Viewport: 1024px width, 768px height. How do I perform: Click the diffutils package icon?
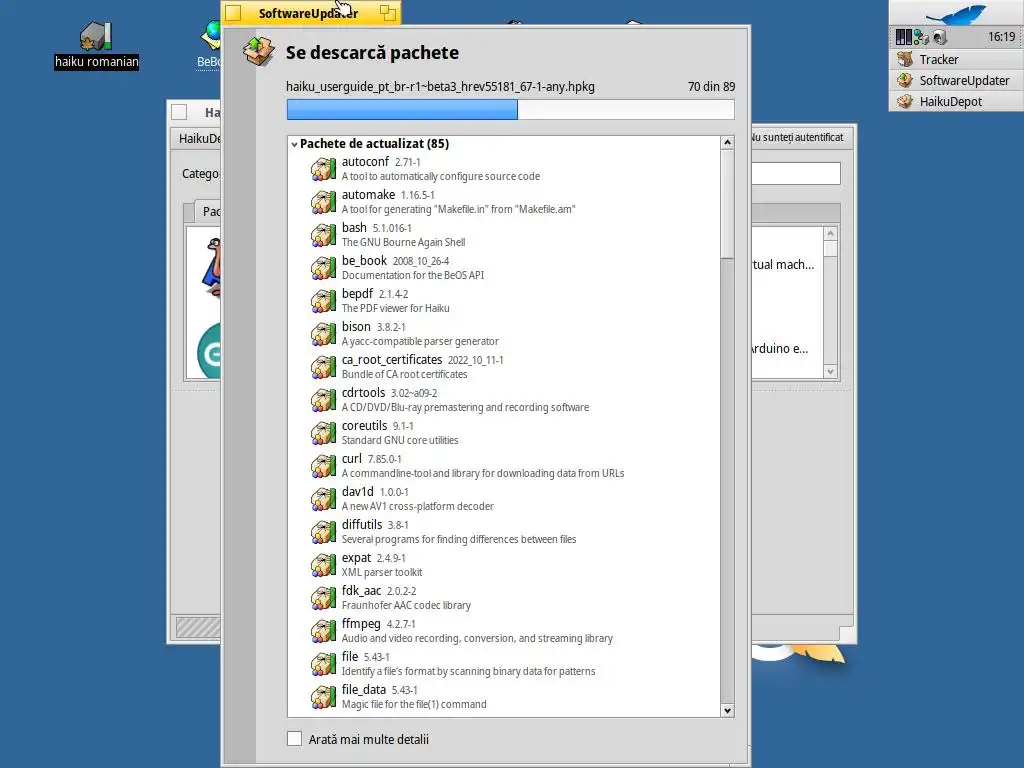coord(323,532)
